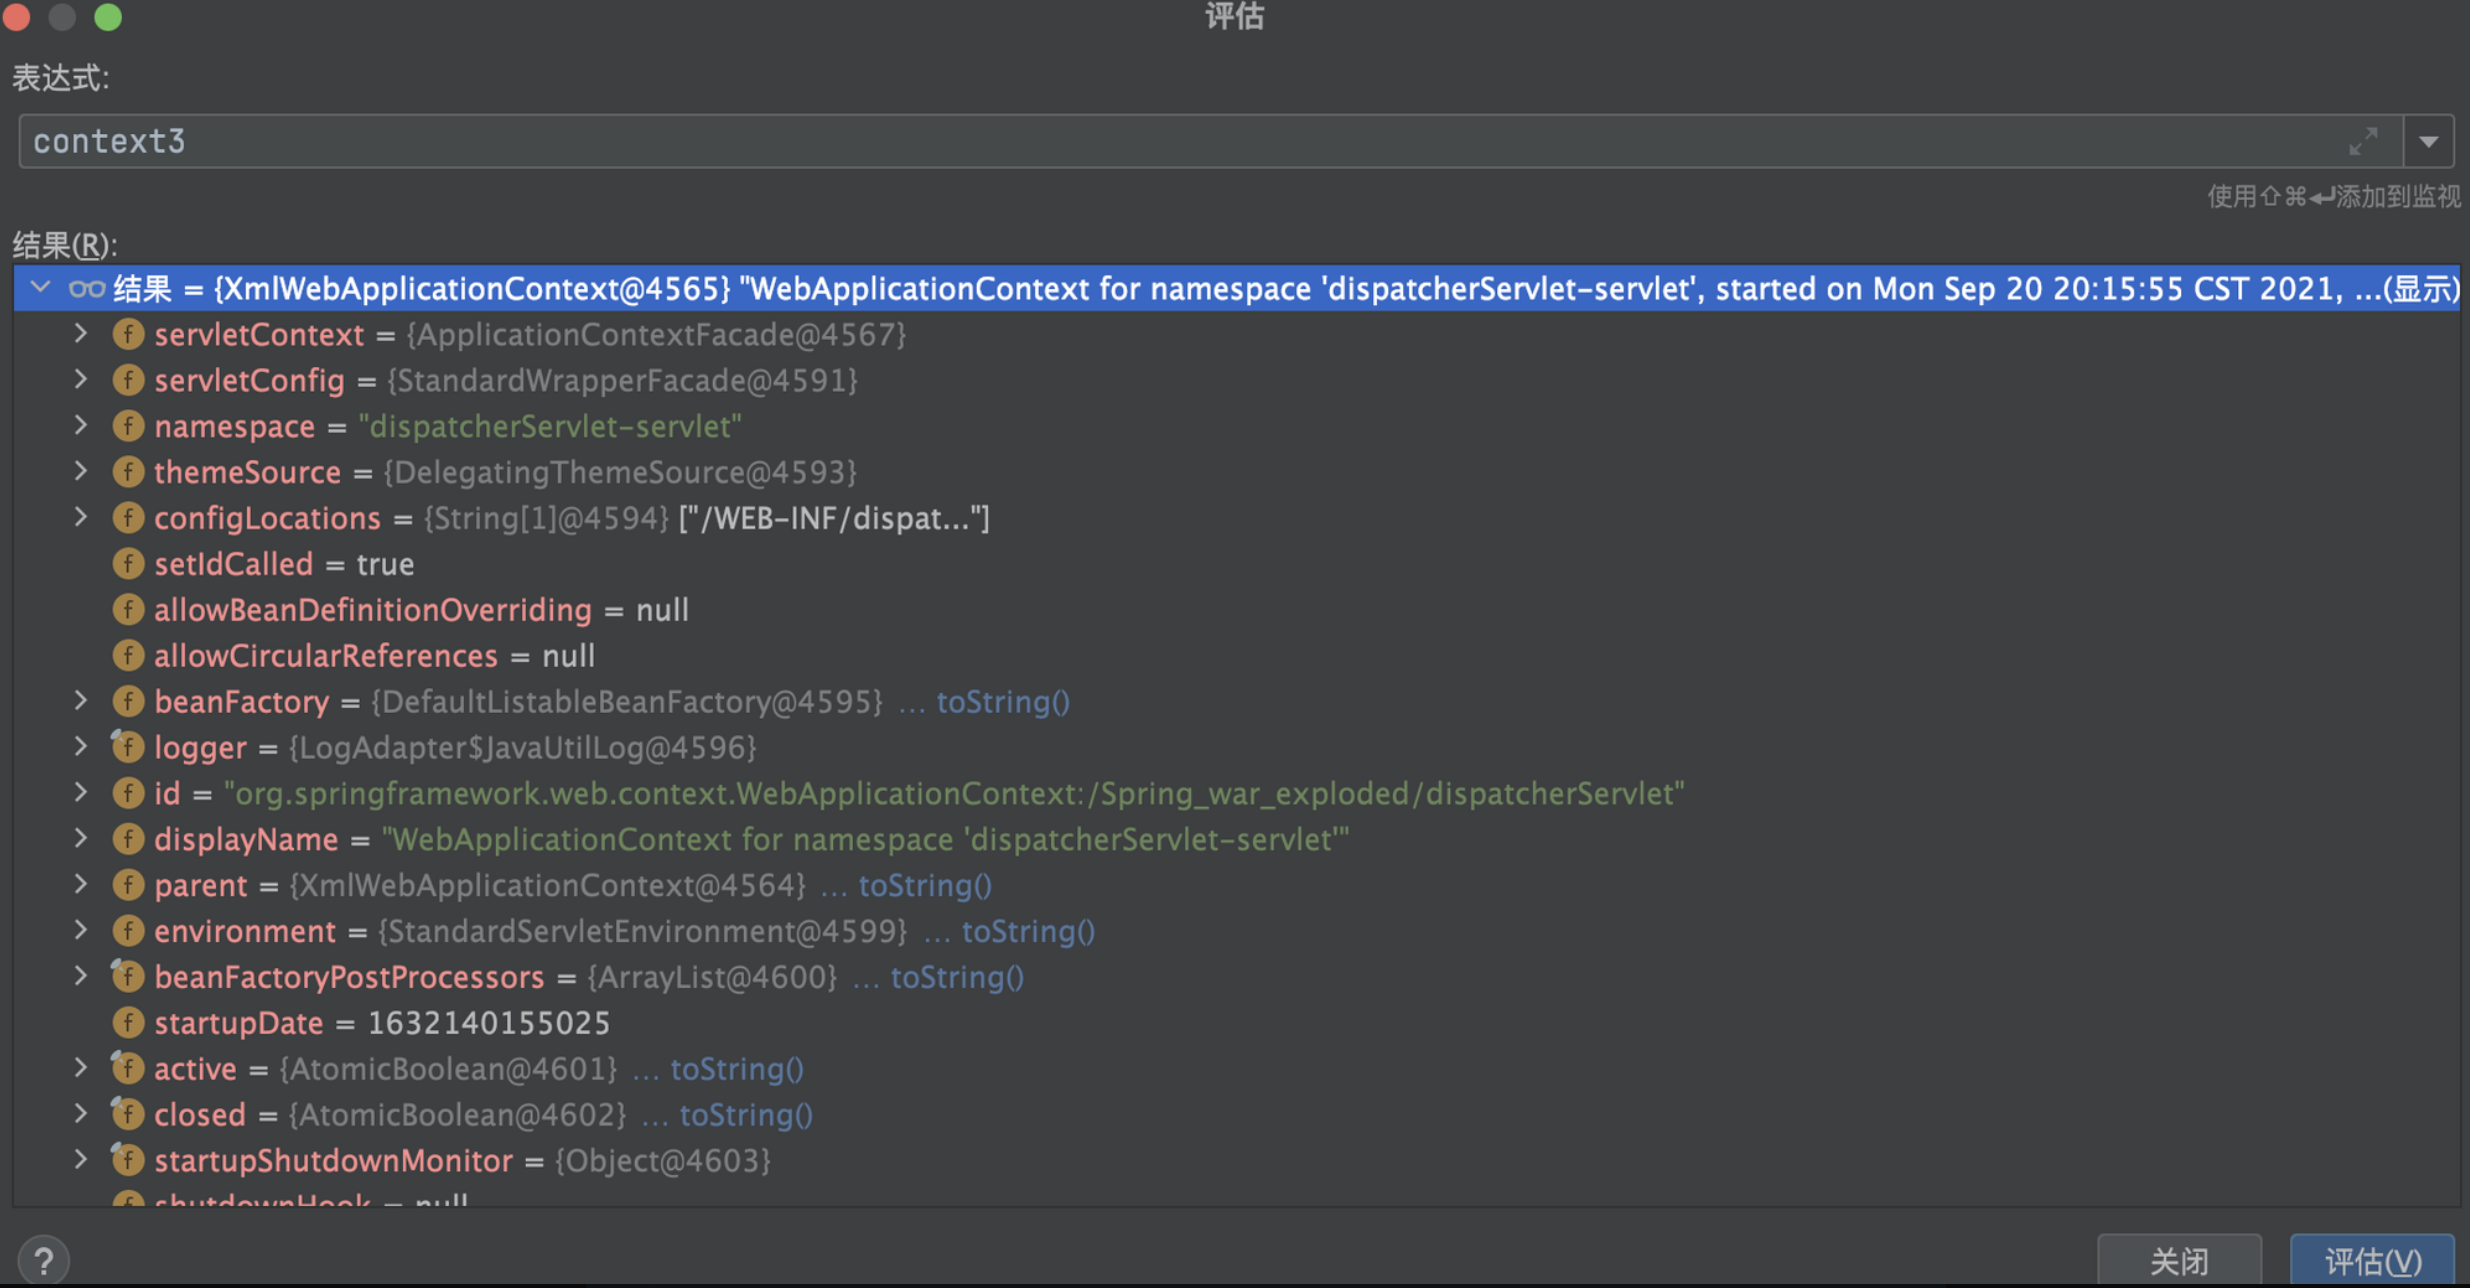Click toString() link for beanFactoryPostProcessors
This screenshot has width=2470, height=1288.
click(956, 977)
